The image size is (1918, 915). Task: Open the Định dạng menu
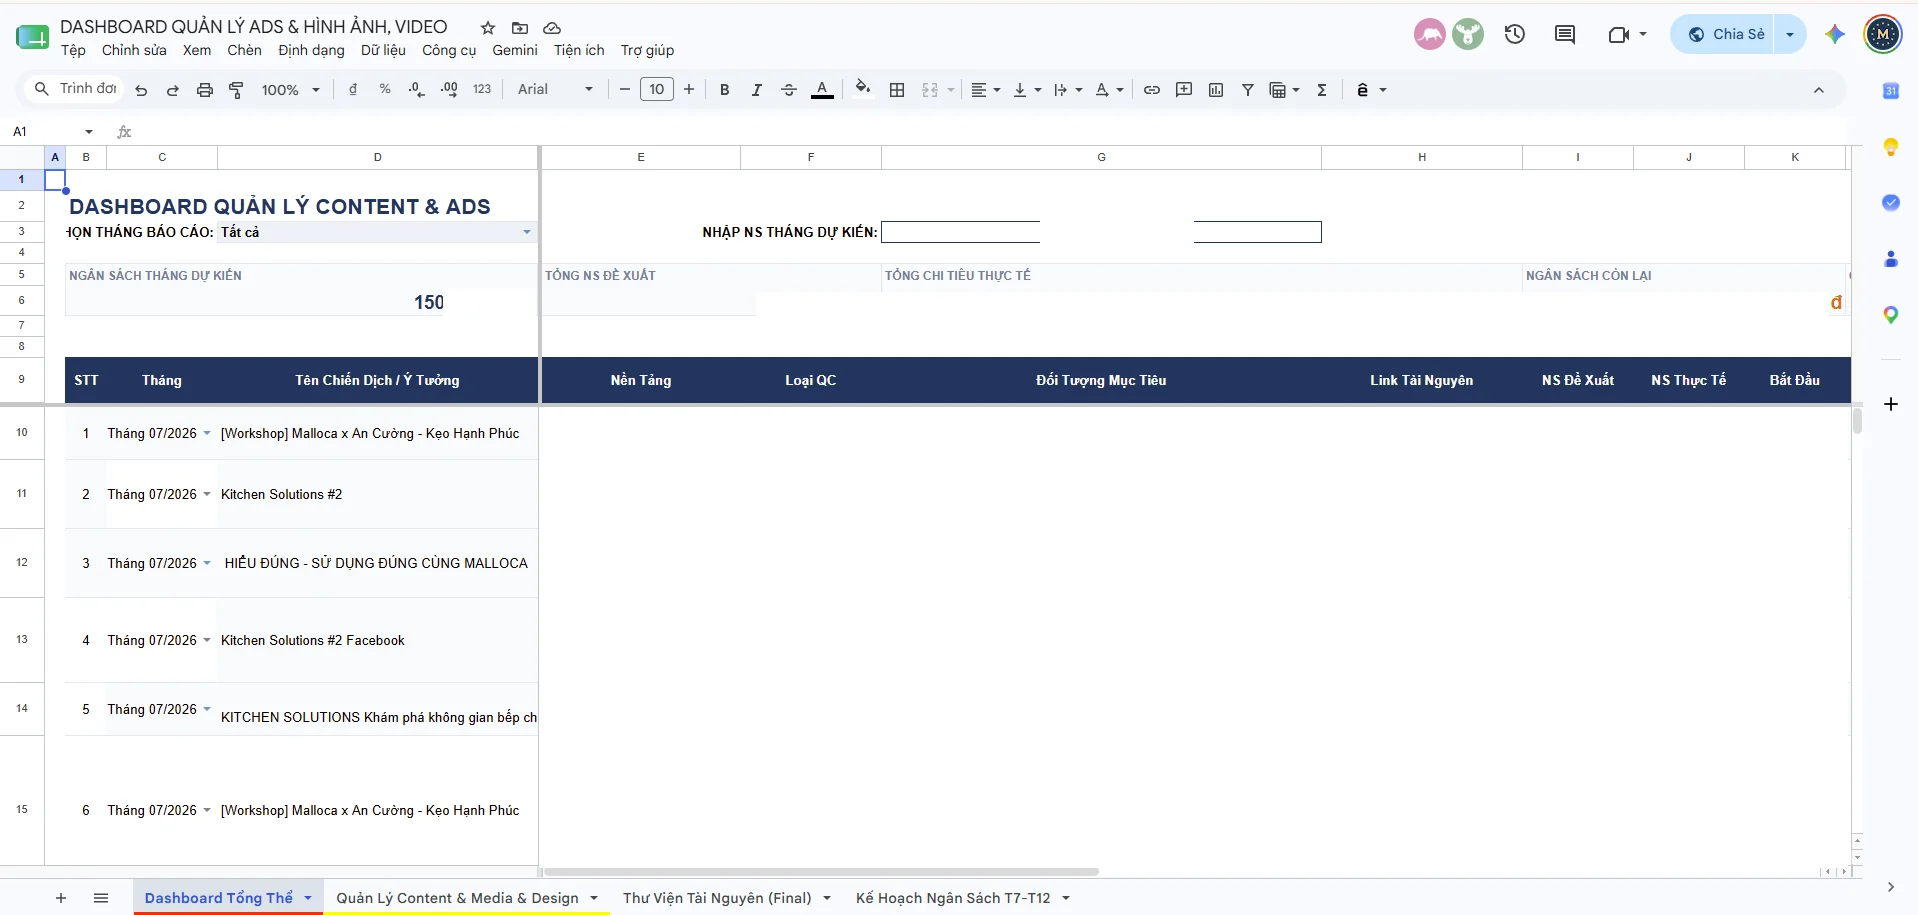(x=311, y=50)
